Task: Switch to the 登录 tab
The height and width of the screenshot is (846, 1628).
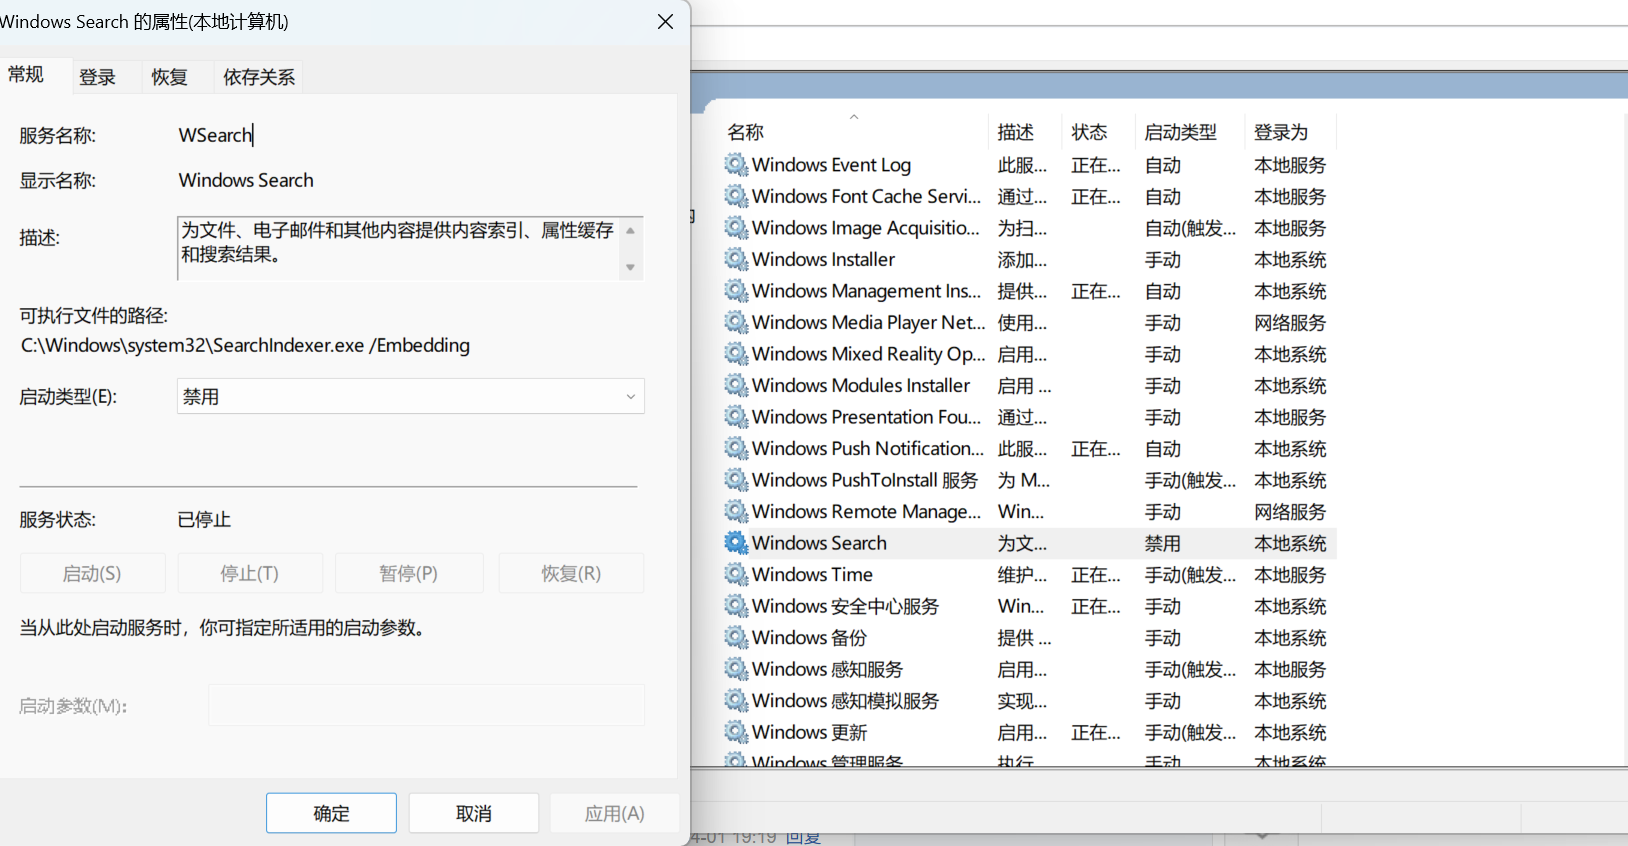Action: click(98, 77)
